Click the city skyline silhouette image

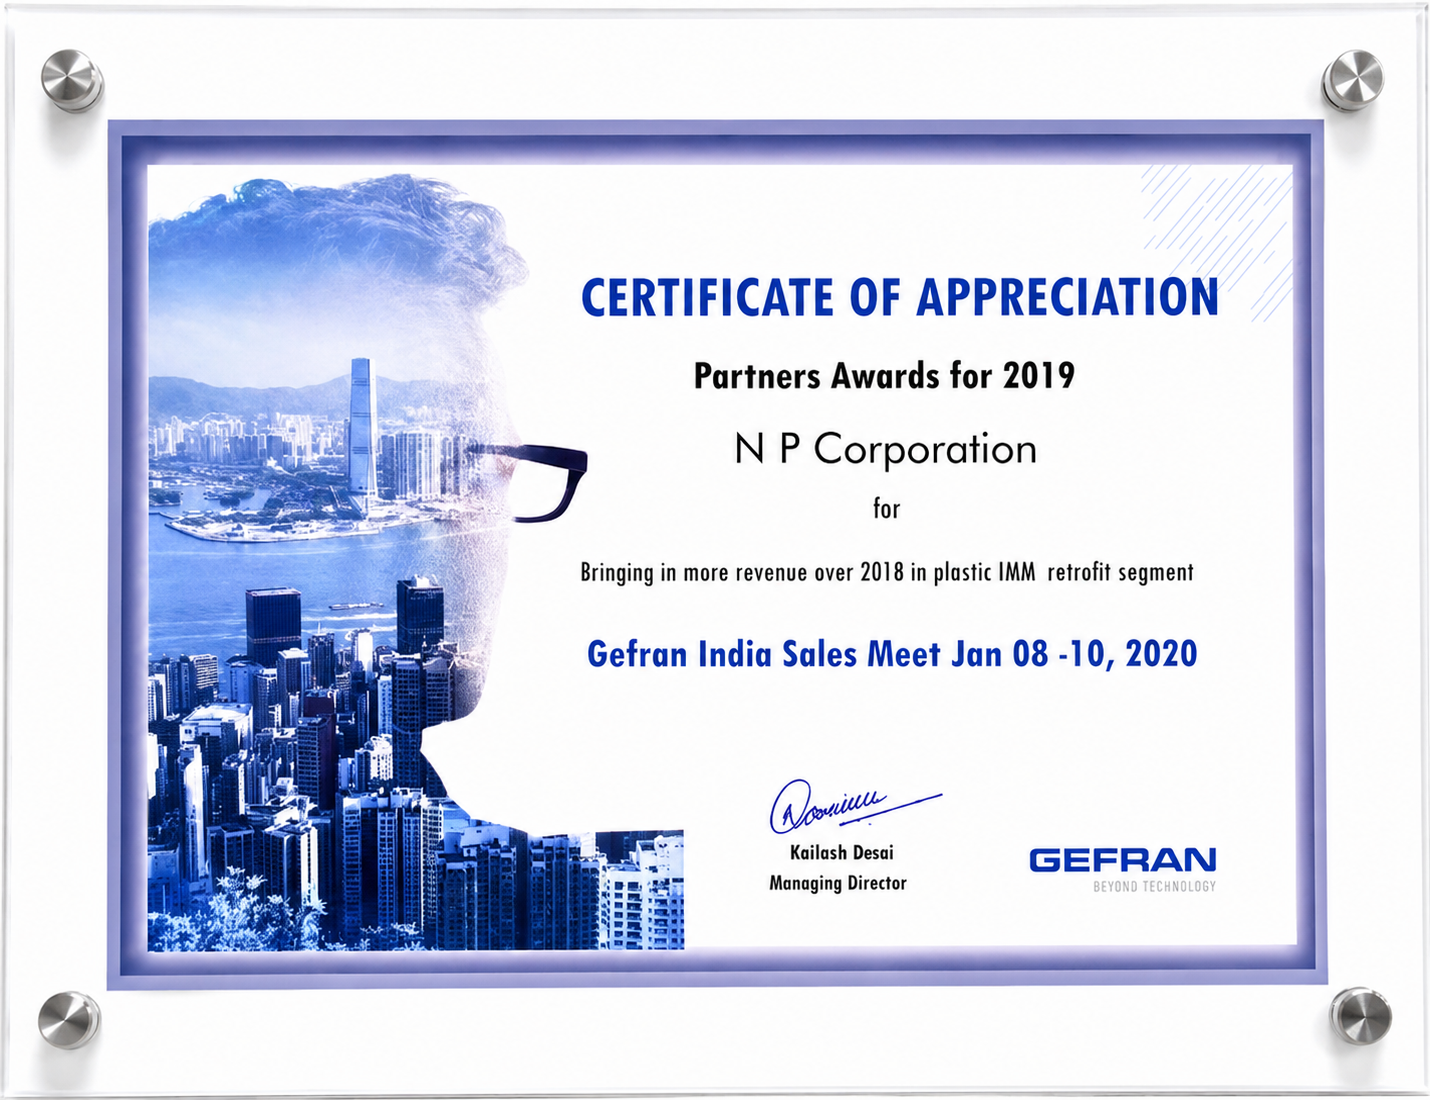coord(416,562)
